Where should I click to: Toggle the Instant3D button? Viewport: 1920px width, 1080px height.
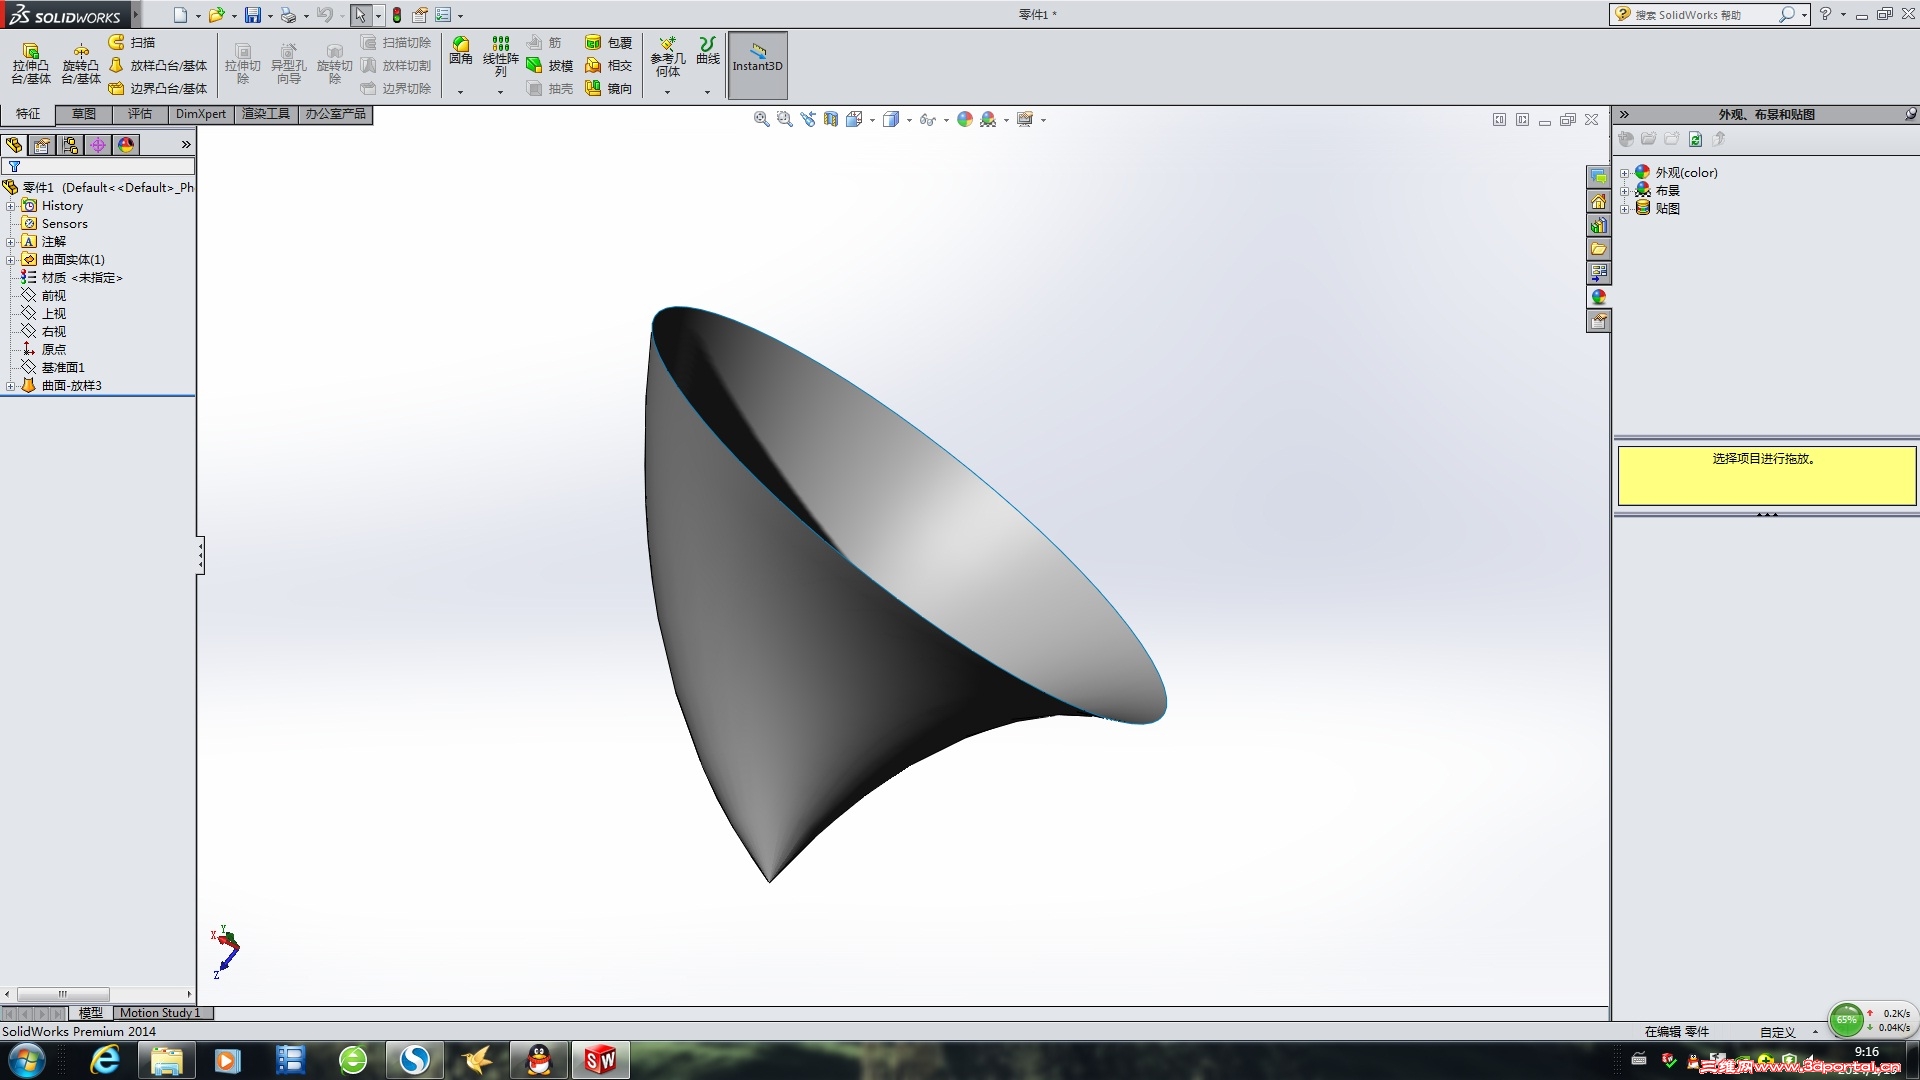[x=757, y=65]
